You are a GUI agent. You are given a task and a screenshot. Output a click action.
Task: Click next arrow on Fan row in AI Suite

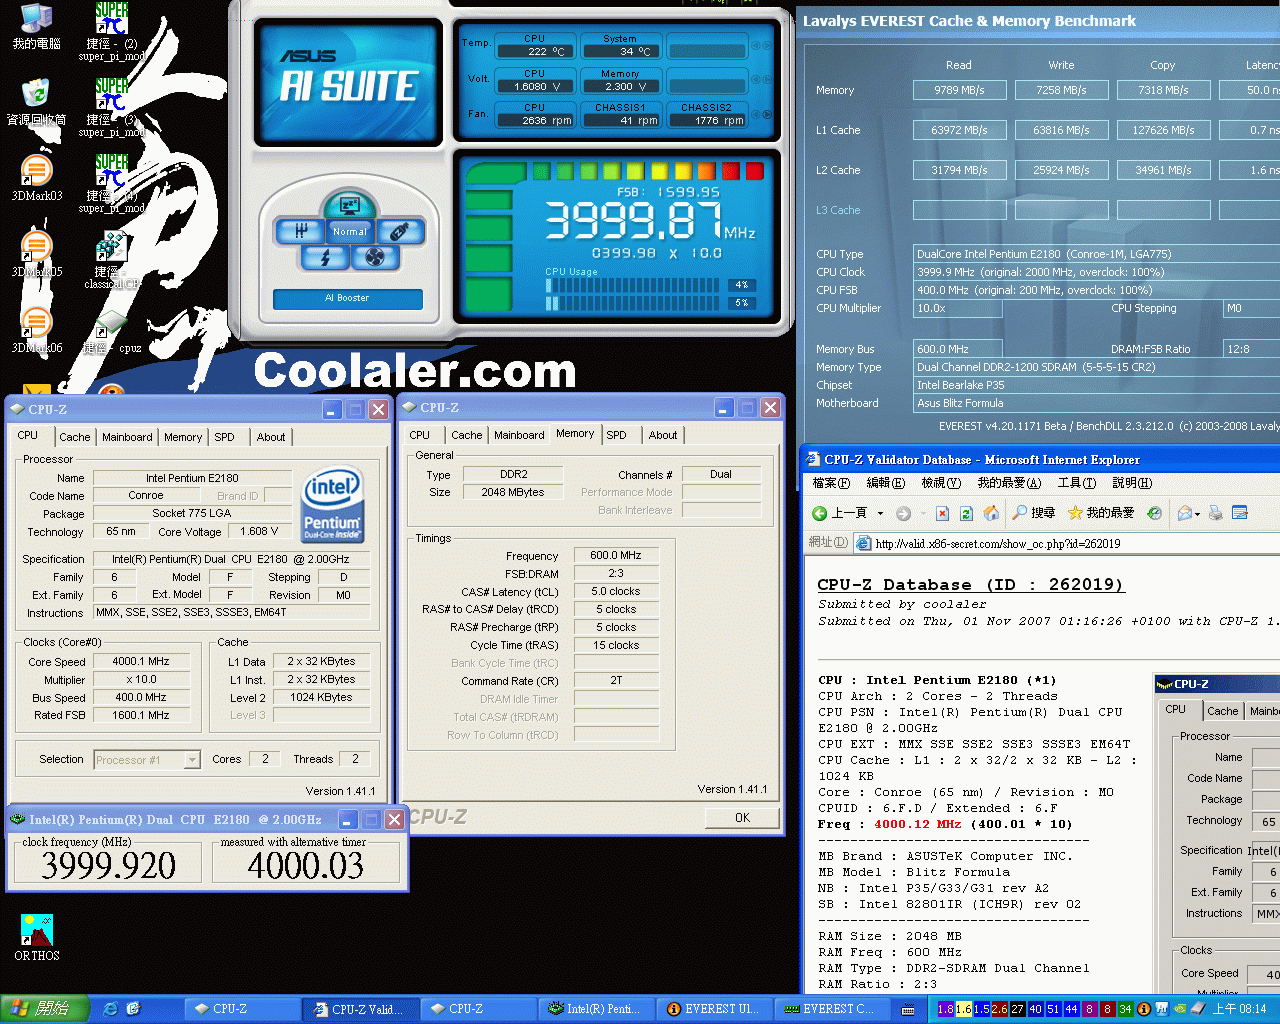[x=767, y=114]
